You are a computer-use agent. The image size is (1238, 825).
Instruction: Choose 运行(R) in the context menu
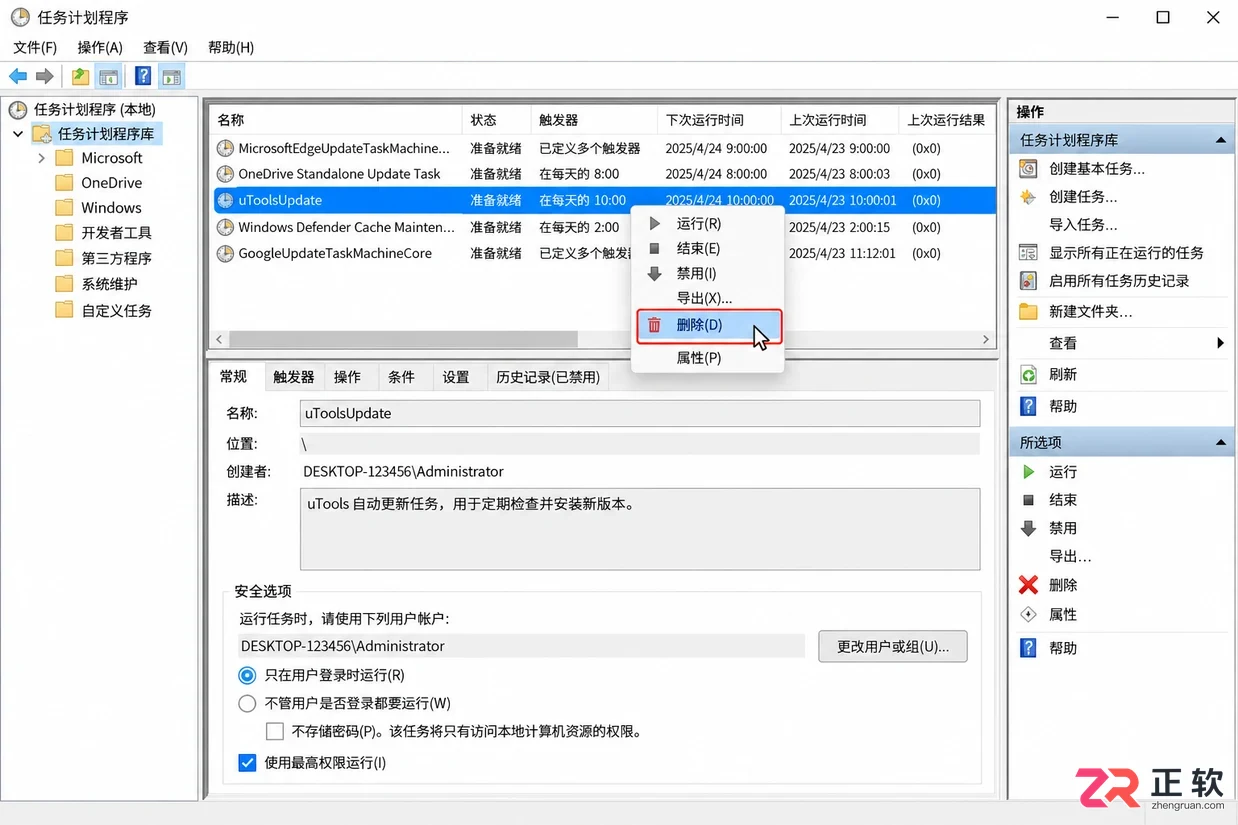click(x=709, y=224)
